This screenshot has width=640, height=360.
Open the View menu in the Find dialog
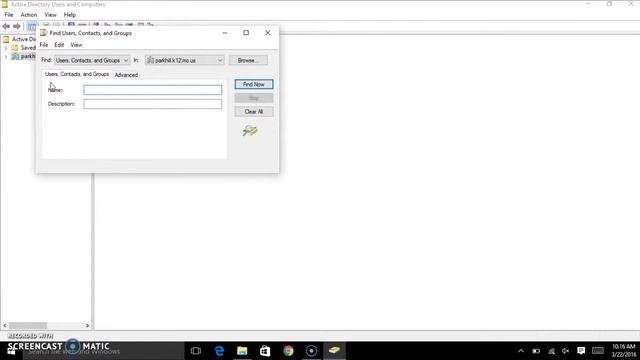click(76, 45)
